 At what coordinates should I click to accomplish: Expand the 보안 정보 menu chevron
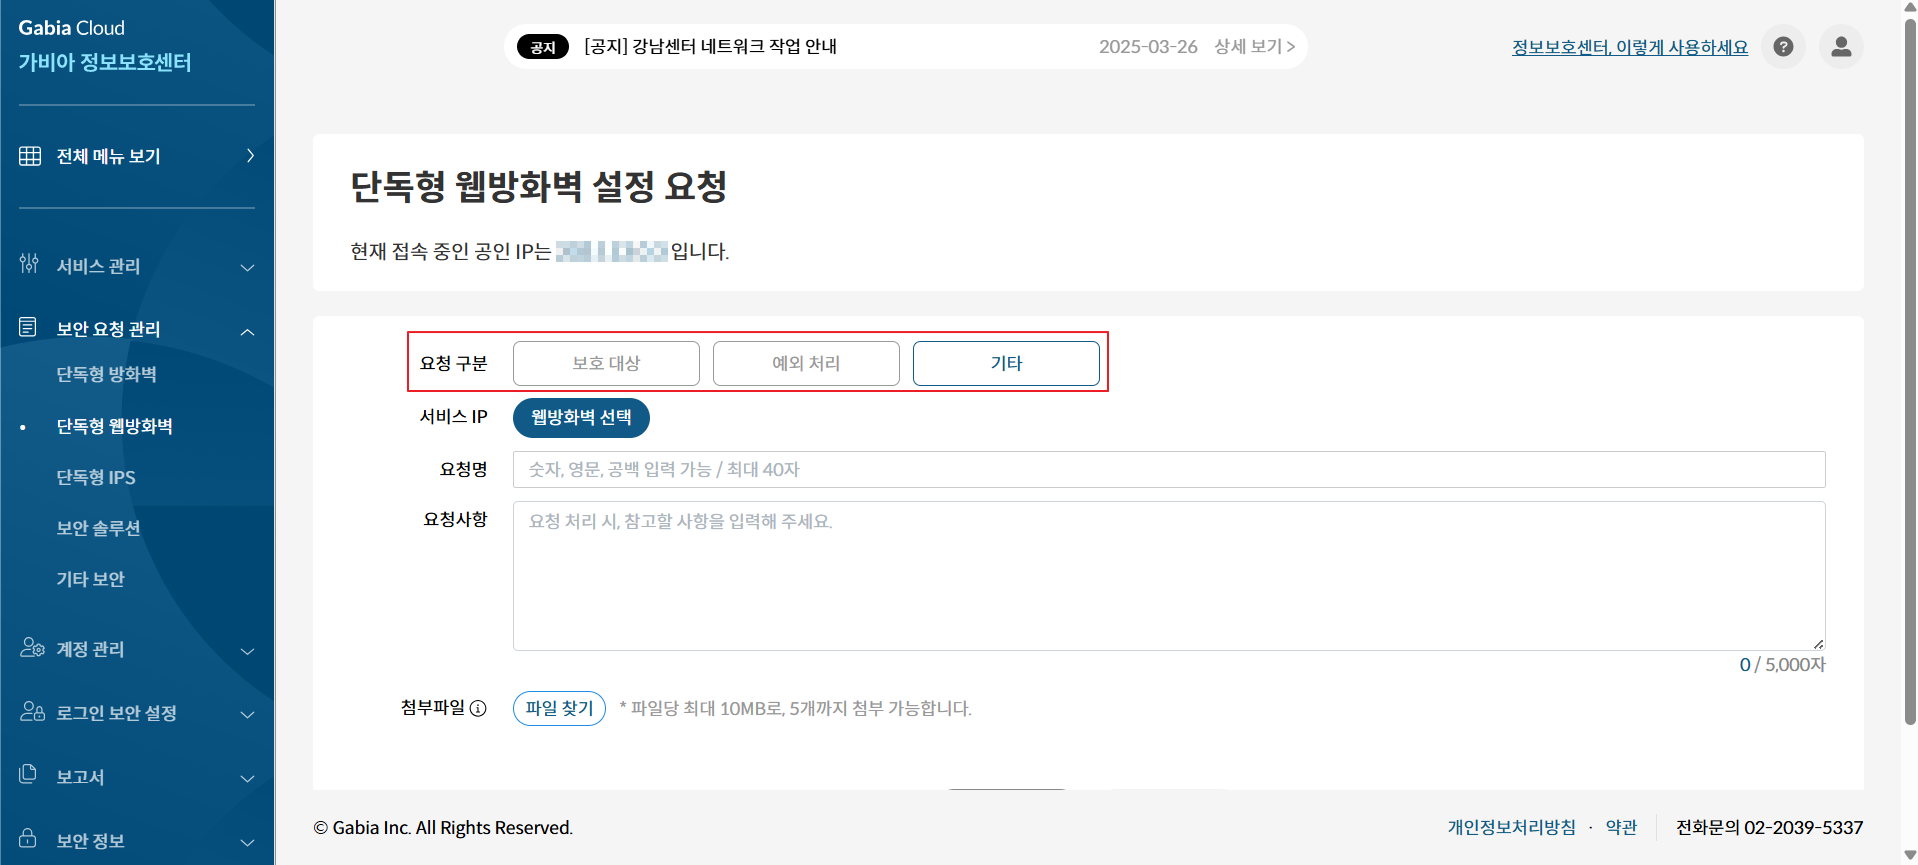click(247, 842)
